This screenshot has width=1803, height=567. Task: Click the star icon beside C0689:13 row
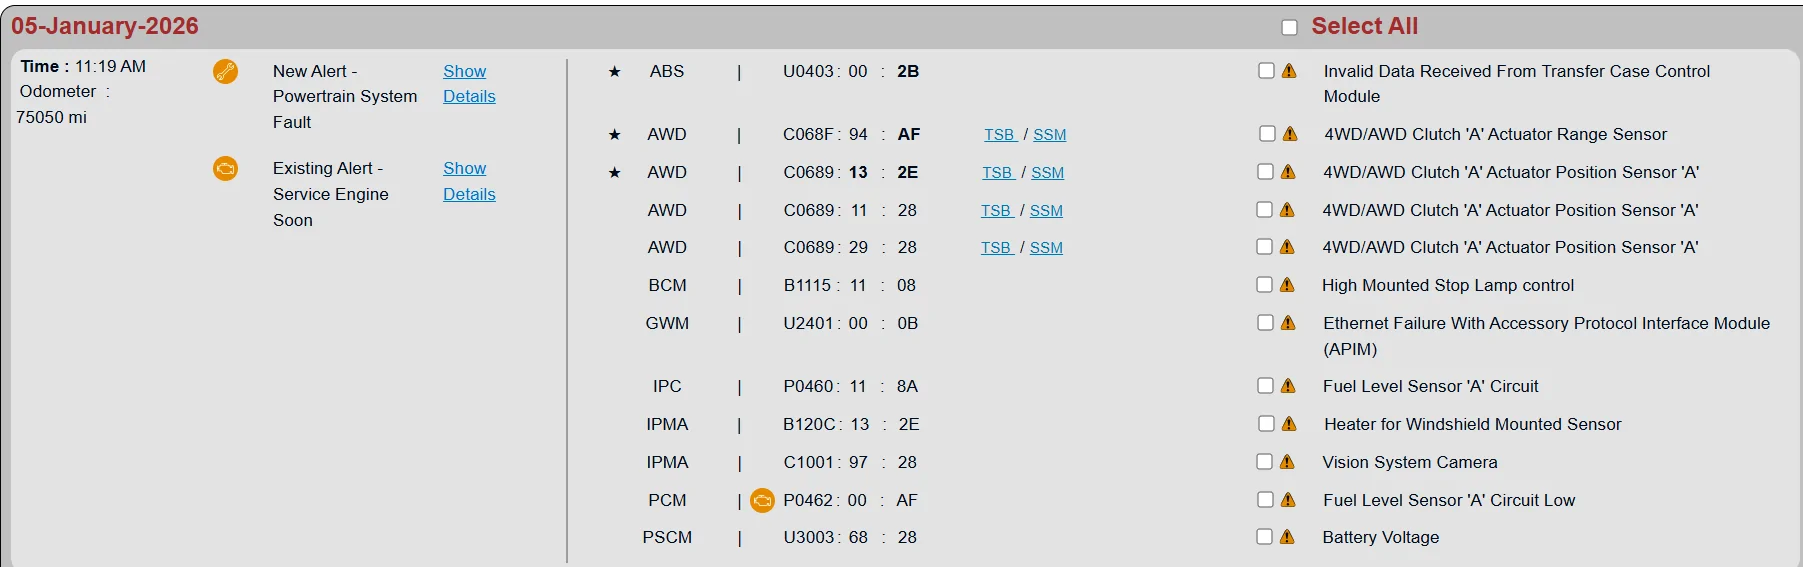[615, 173]
